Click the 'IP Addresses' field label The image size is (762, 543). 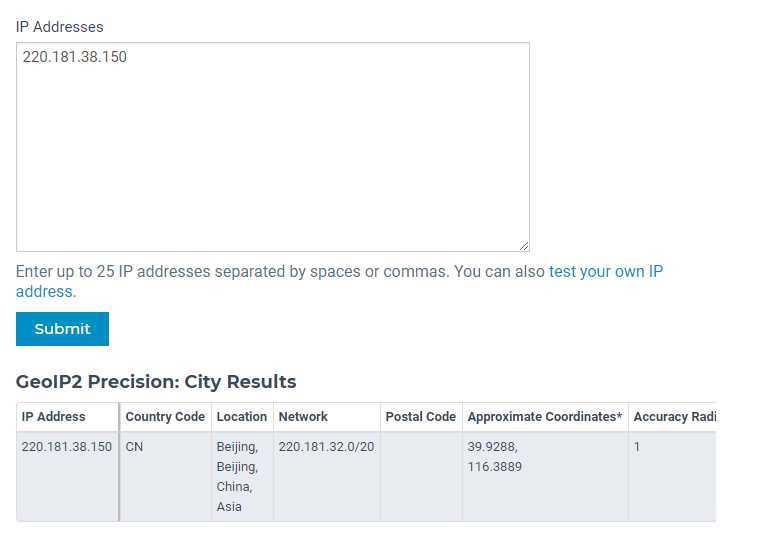59,27
